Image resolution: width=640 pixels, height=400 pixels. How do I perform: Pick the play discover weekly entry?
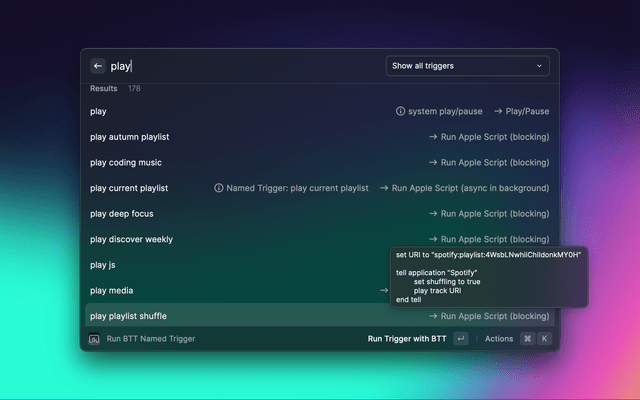[x=131, y=239]
